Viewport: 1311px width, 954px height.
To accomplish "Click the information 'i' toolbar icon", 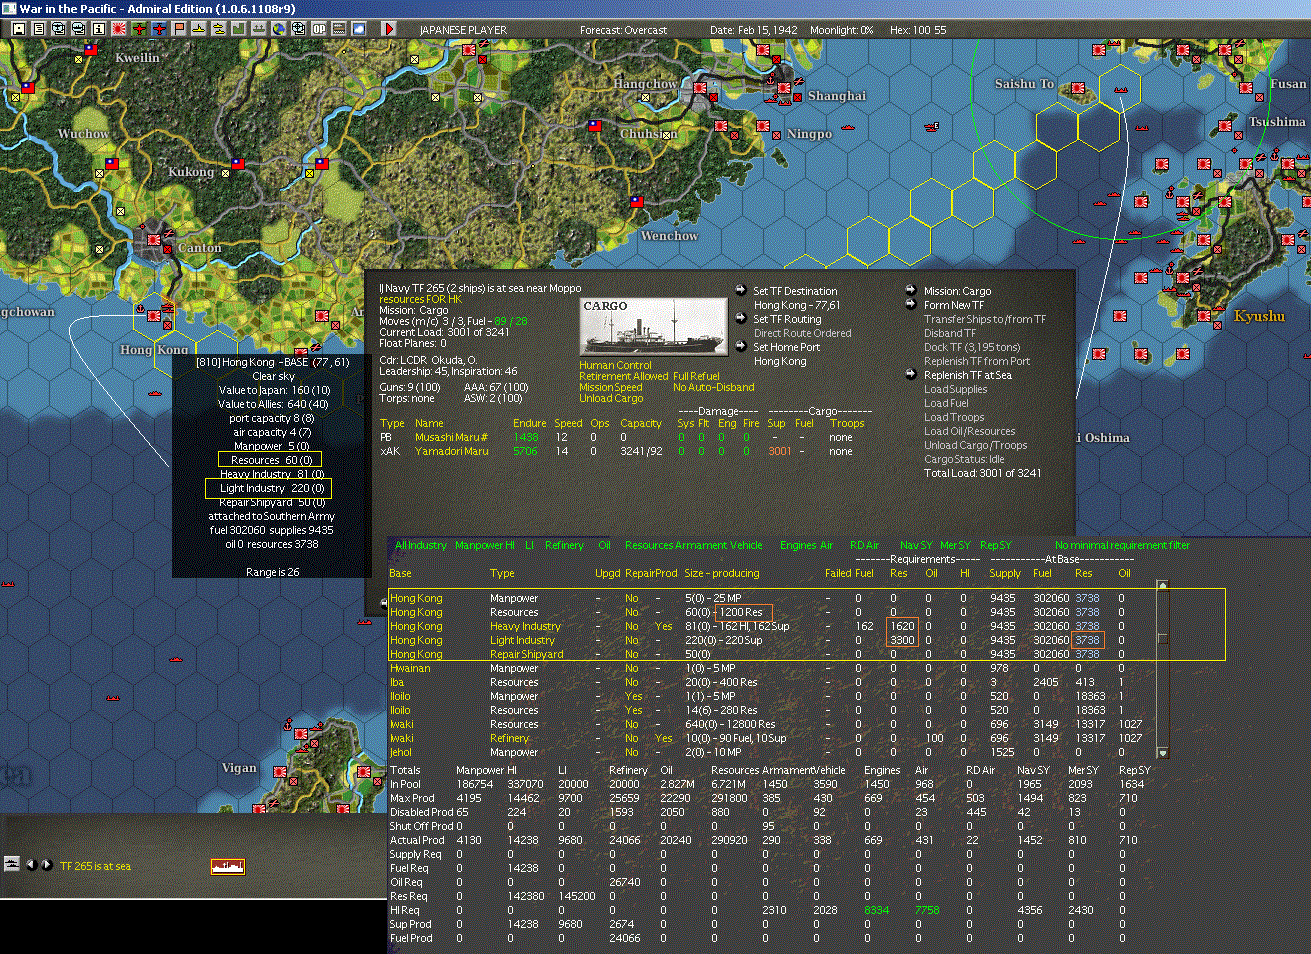I will click(x=98, y=29).
